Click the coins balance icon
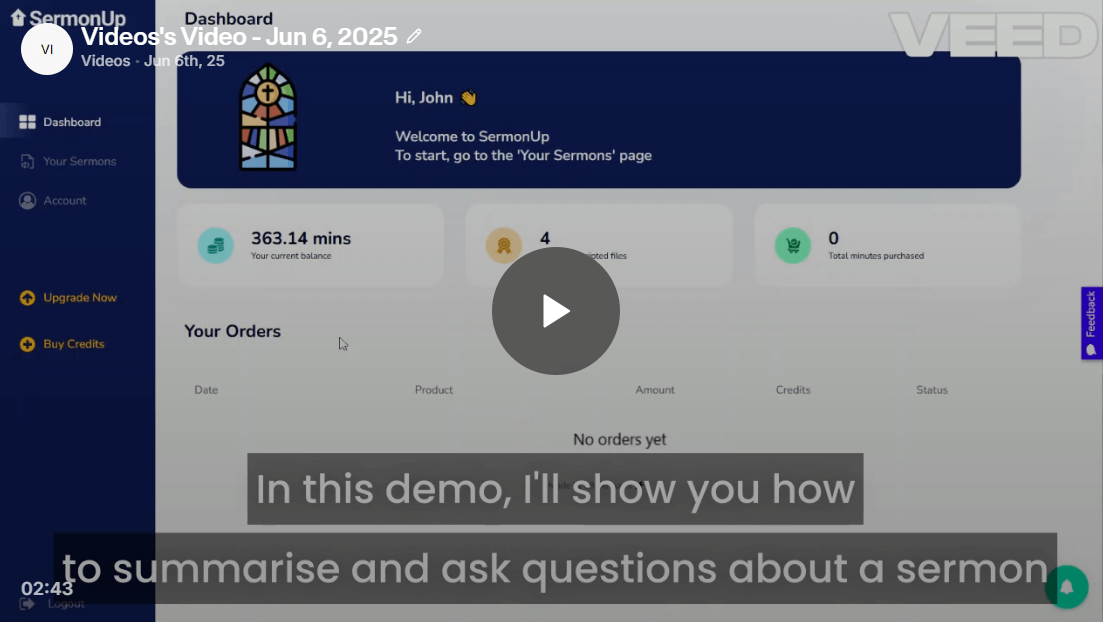Viewport: 1103px width, 622px height. (x=215, y=246)
